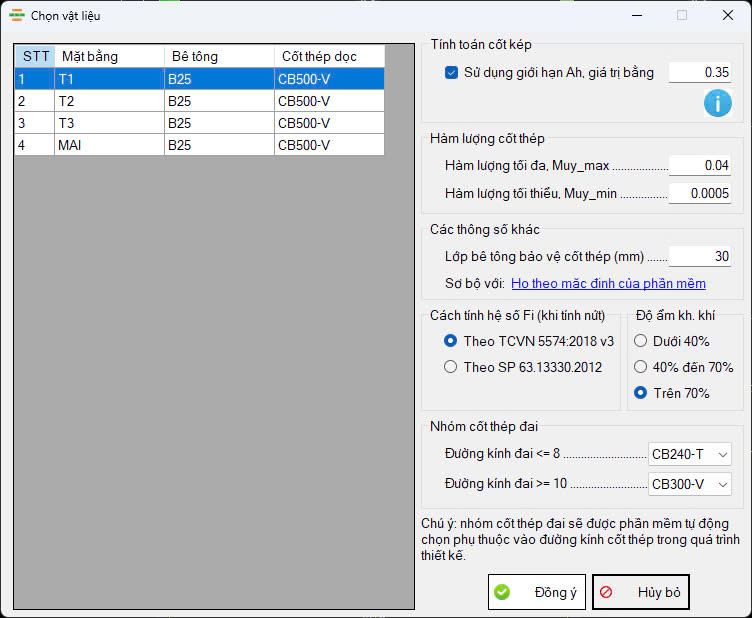
Task: Click the Muy_min input field
Action: click(700, 194)
